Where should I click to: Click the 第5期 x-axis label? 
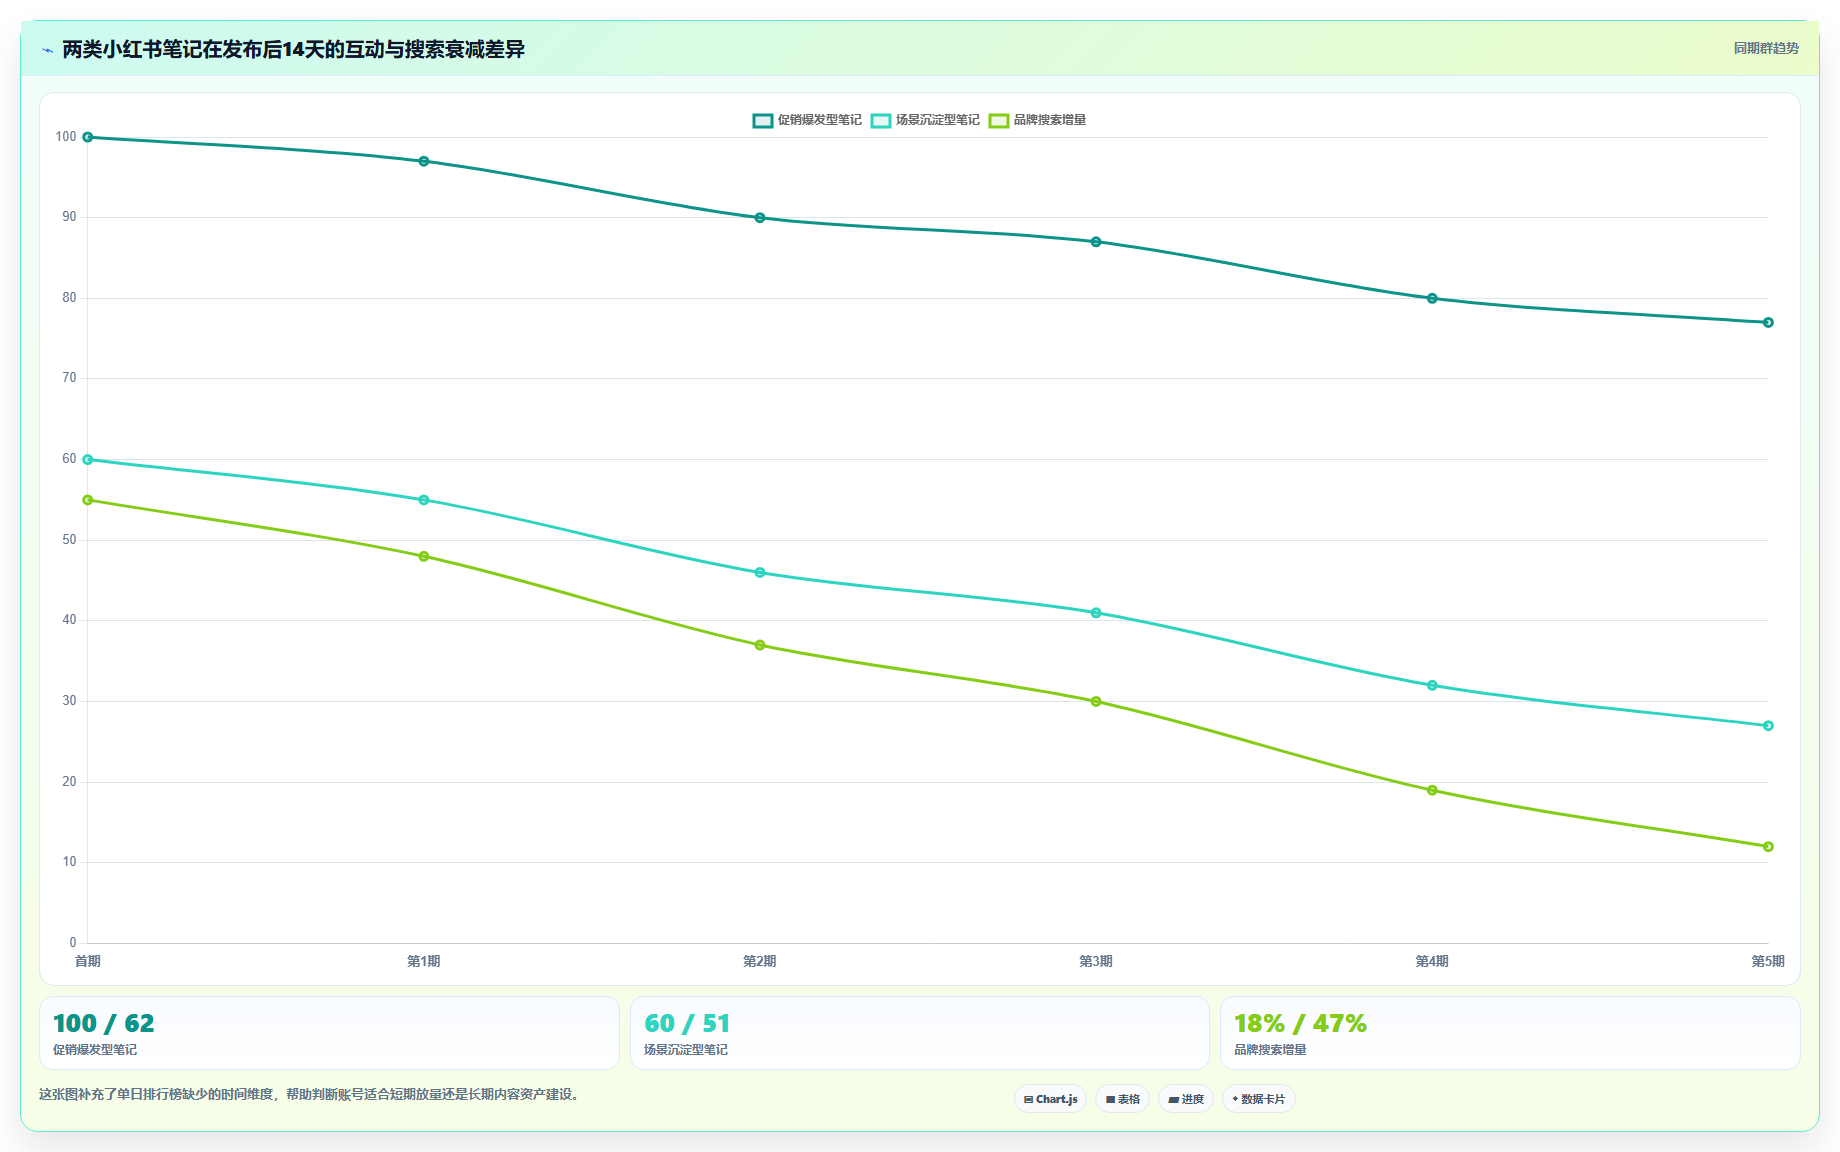coord(1768,961)
